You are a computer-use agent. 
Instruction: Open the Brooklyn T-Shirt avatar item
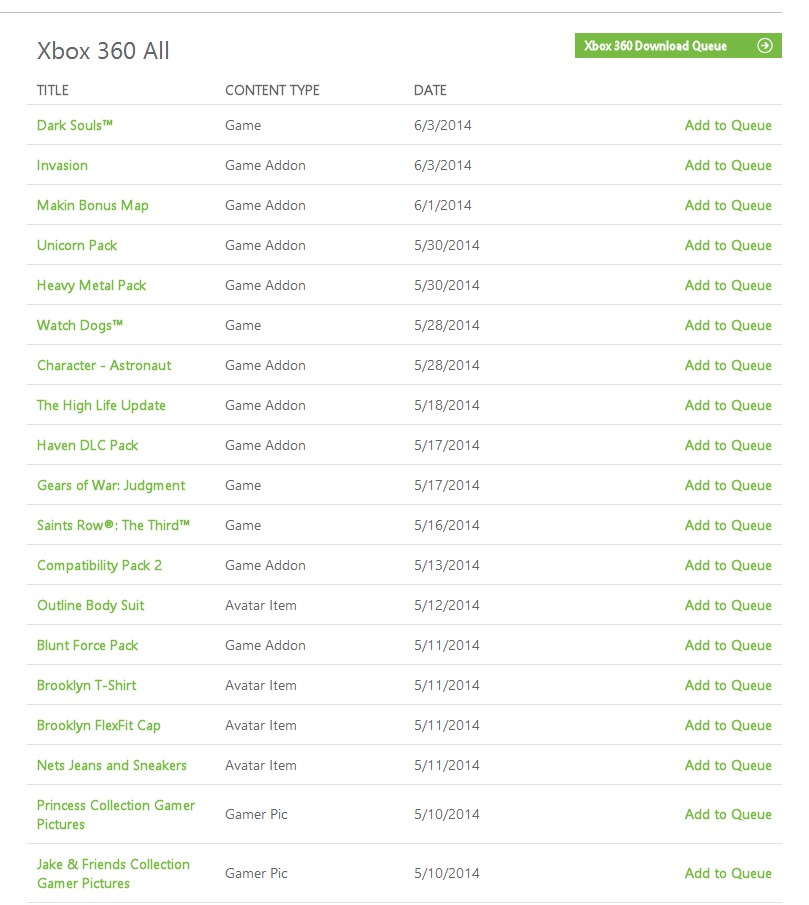click(x=87, y=686)
